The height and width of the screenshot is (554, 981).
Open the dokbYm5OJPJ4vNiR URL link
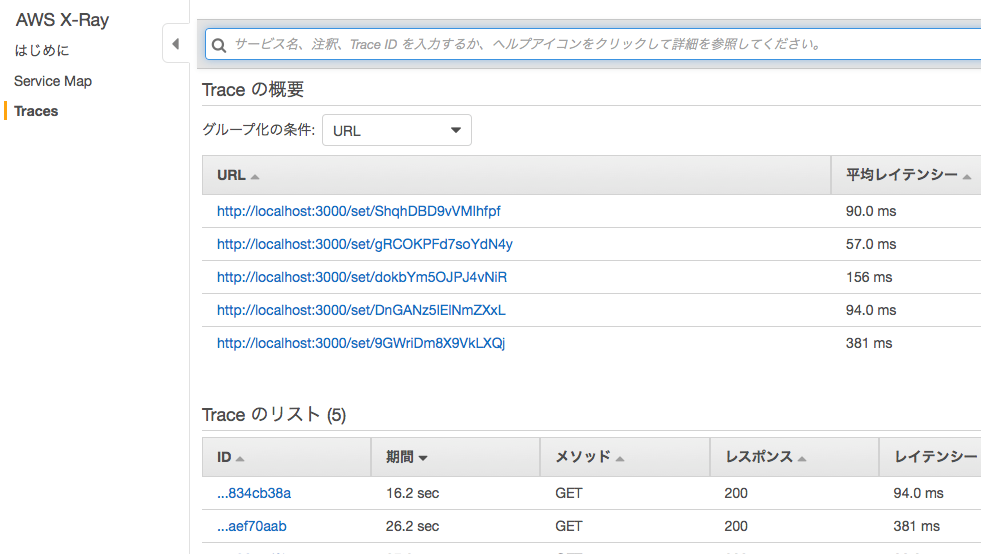pos(362,277)
